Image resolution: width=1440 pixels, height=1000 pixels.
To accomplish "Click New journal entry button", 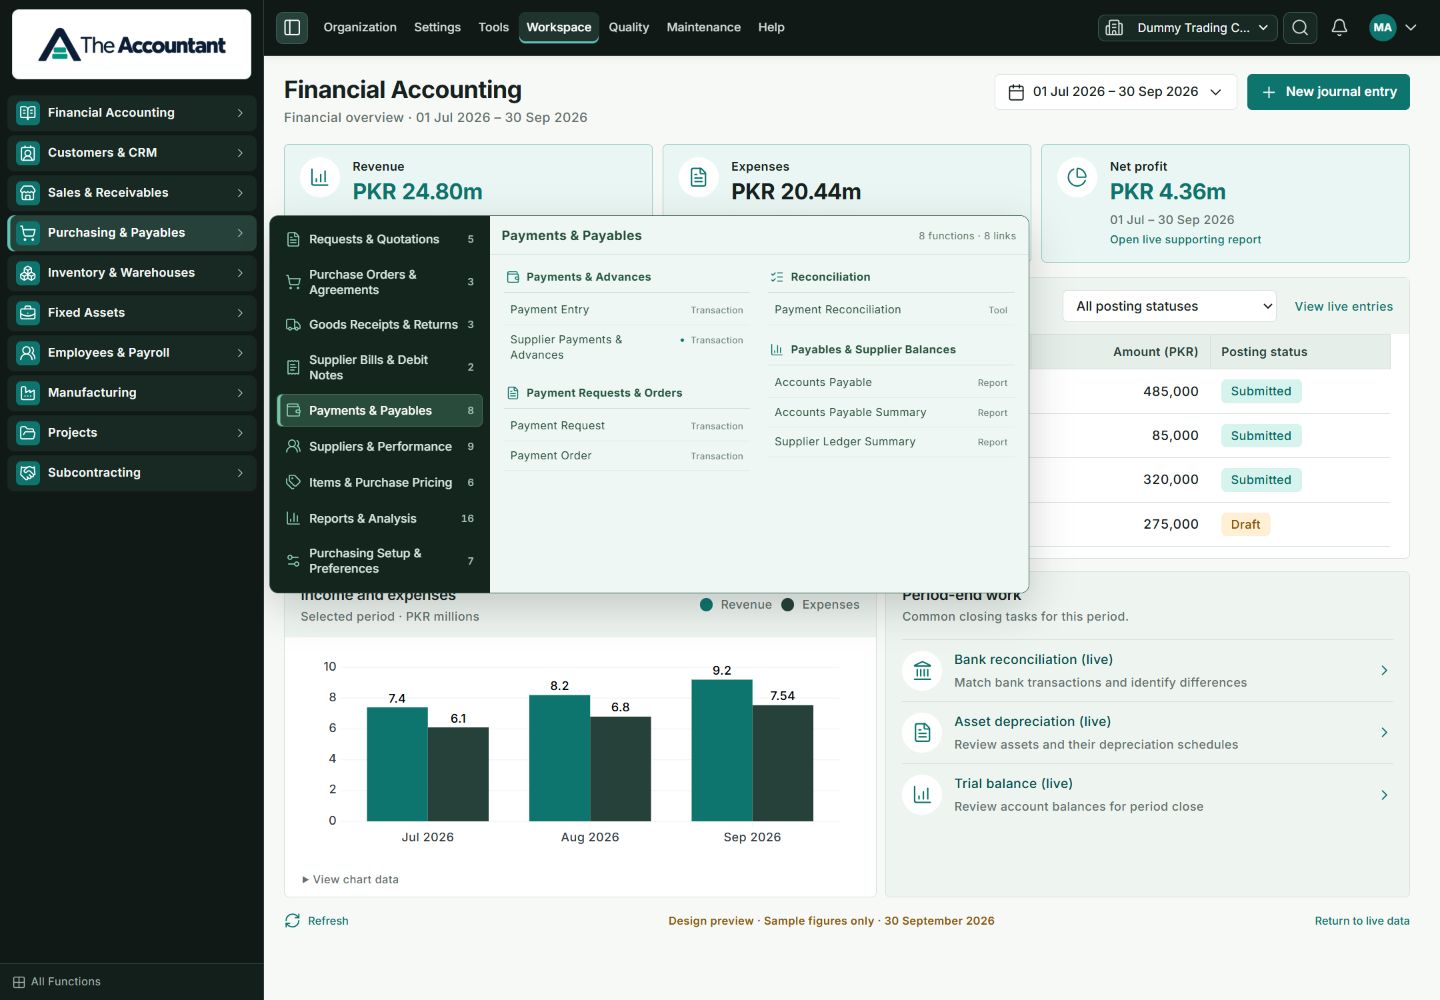I will 1328,92.
